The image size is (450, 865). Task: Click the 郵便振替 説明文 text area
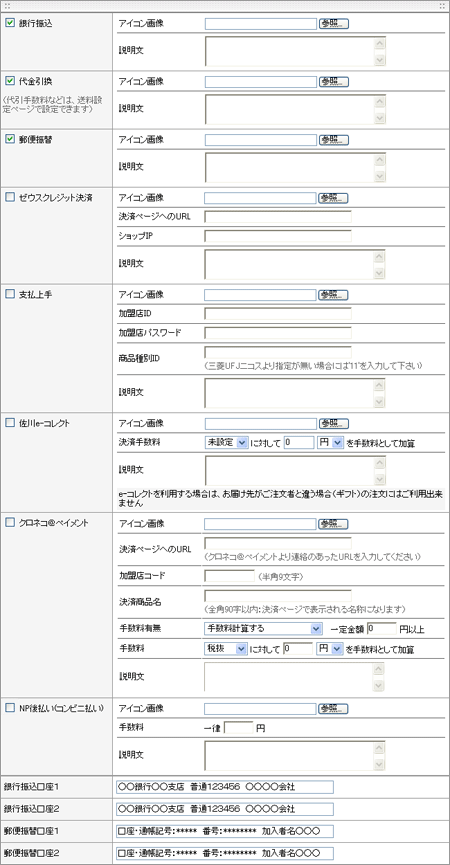pos(295,167)
